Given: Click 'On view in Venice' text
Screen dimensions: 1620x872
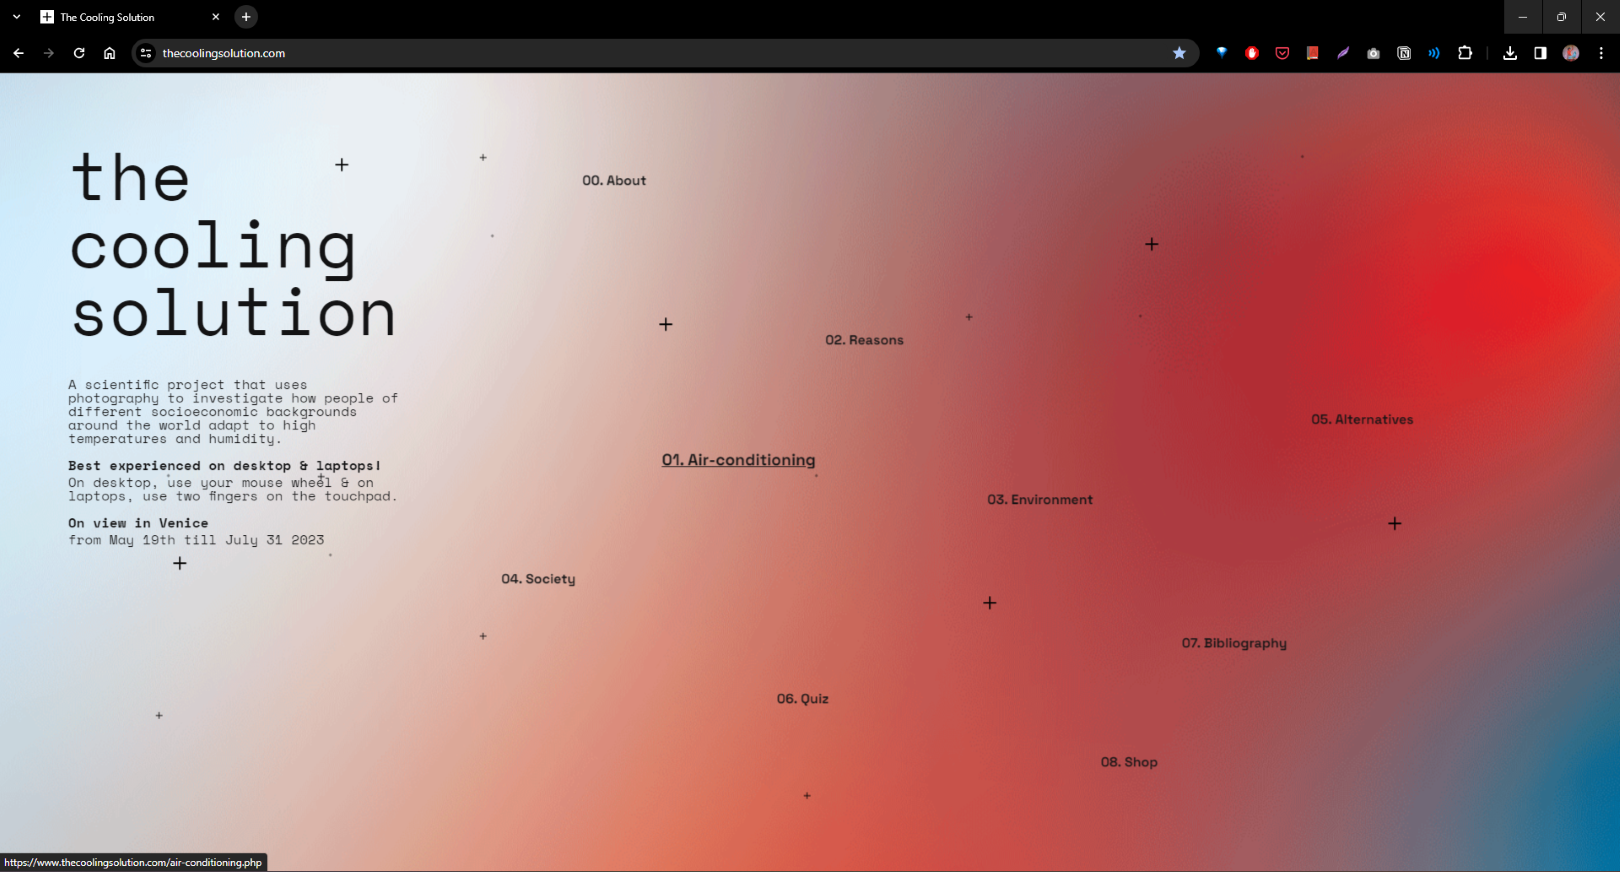Looking at the screenshot, I should coord(138,523).
